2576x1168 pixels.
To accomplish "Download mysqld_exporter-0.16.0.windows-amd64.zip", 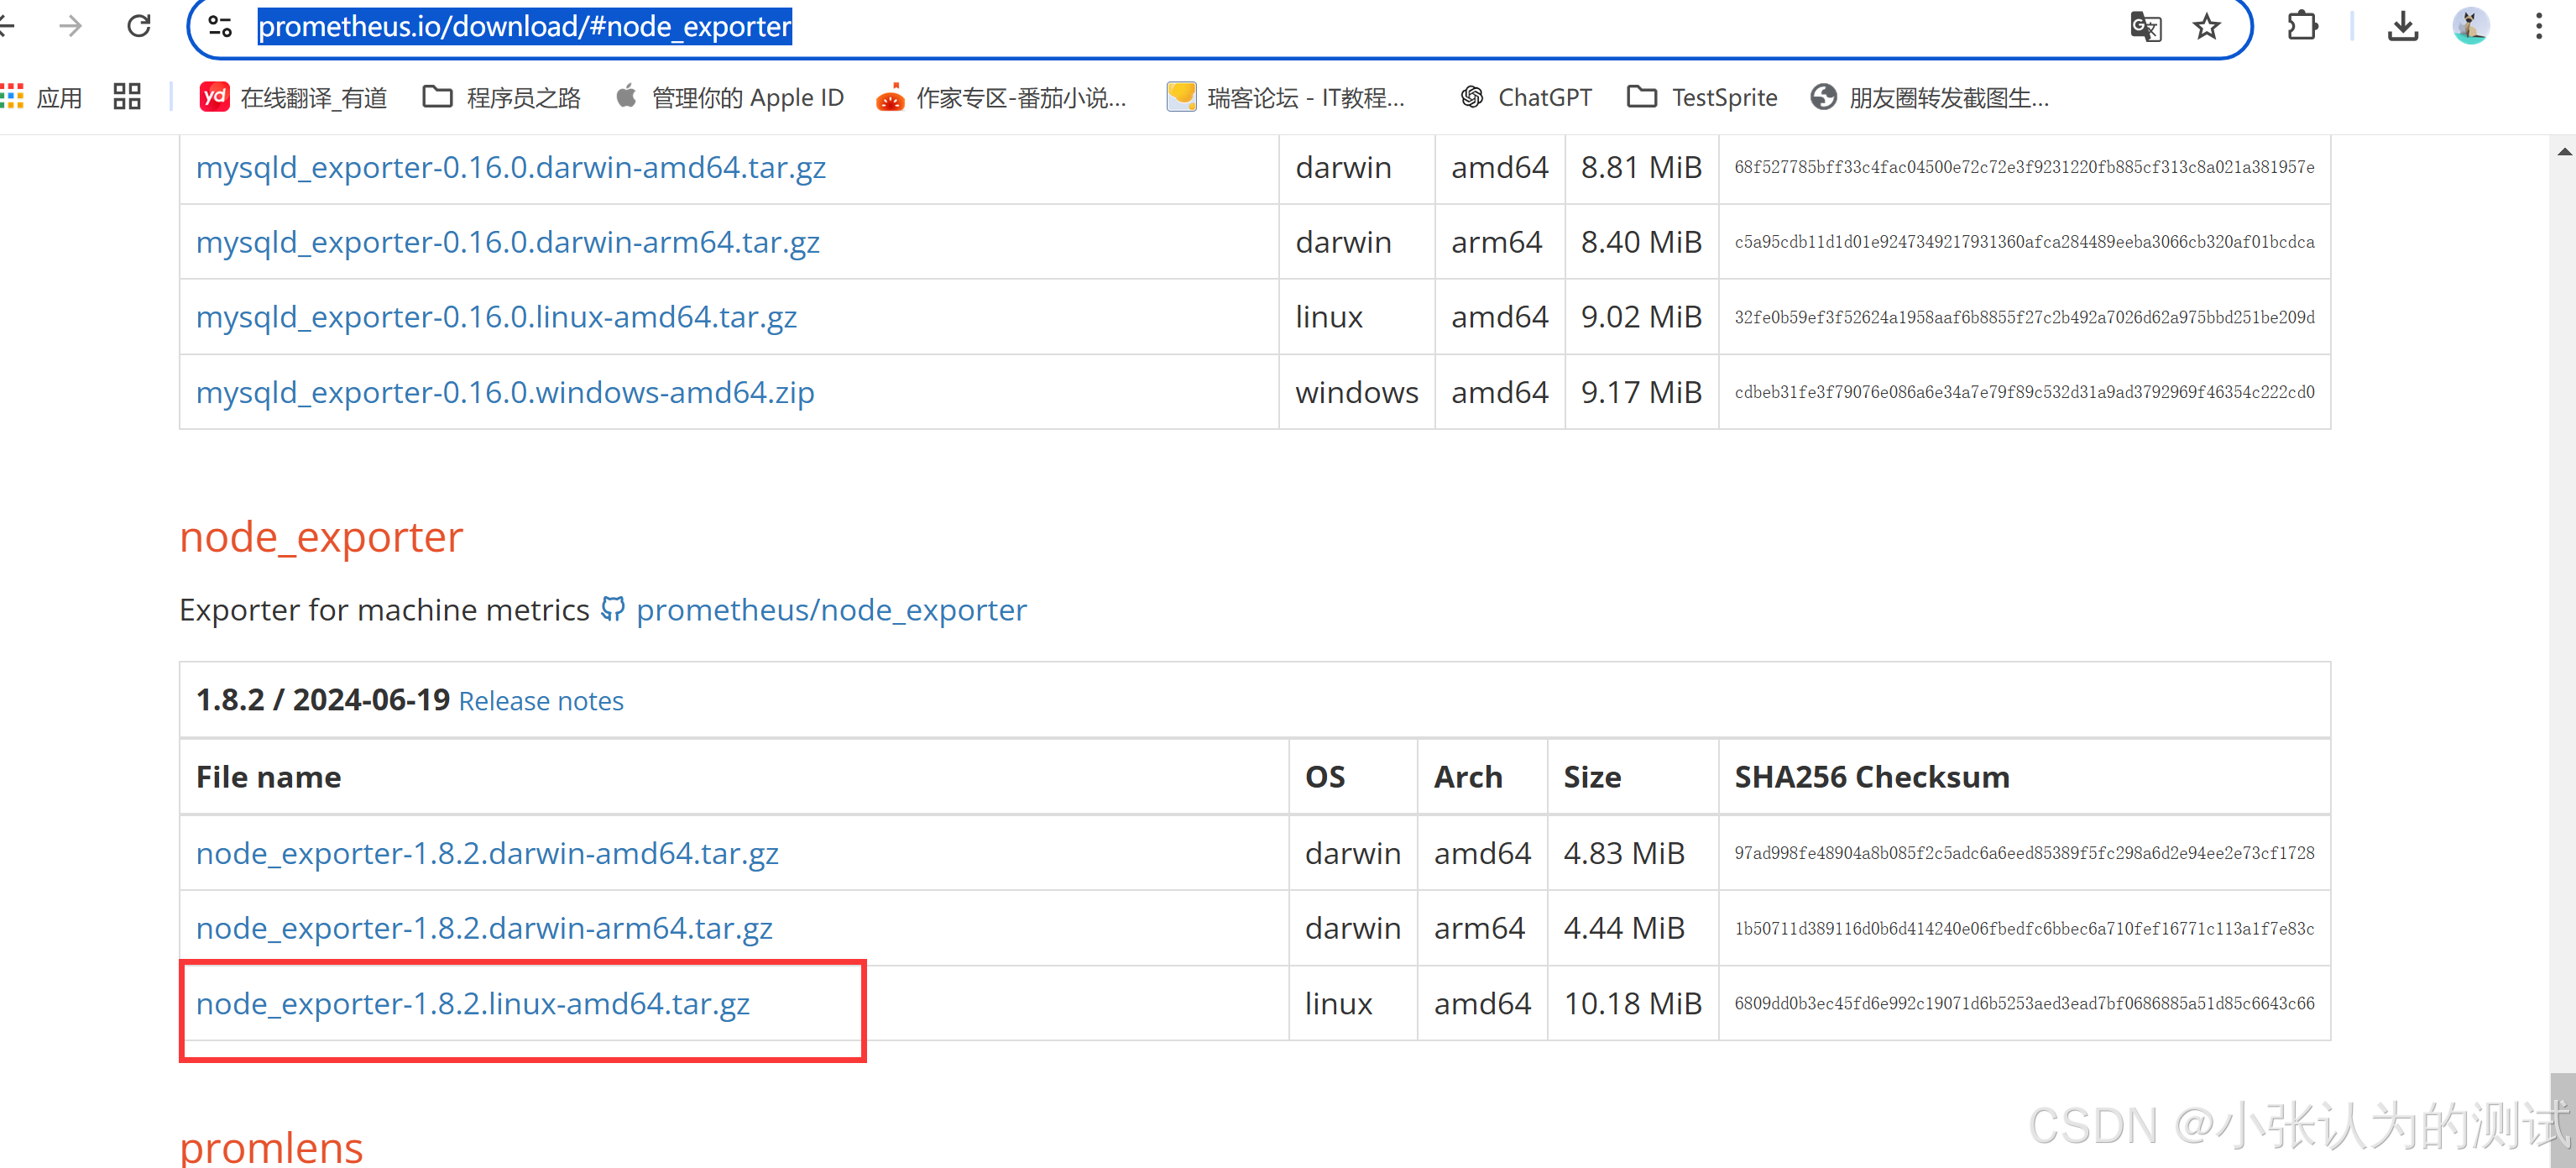I will pyautogui.click(x=505, y=392).
